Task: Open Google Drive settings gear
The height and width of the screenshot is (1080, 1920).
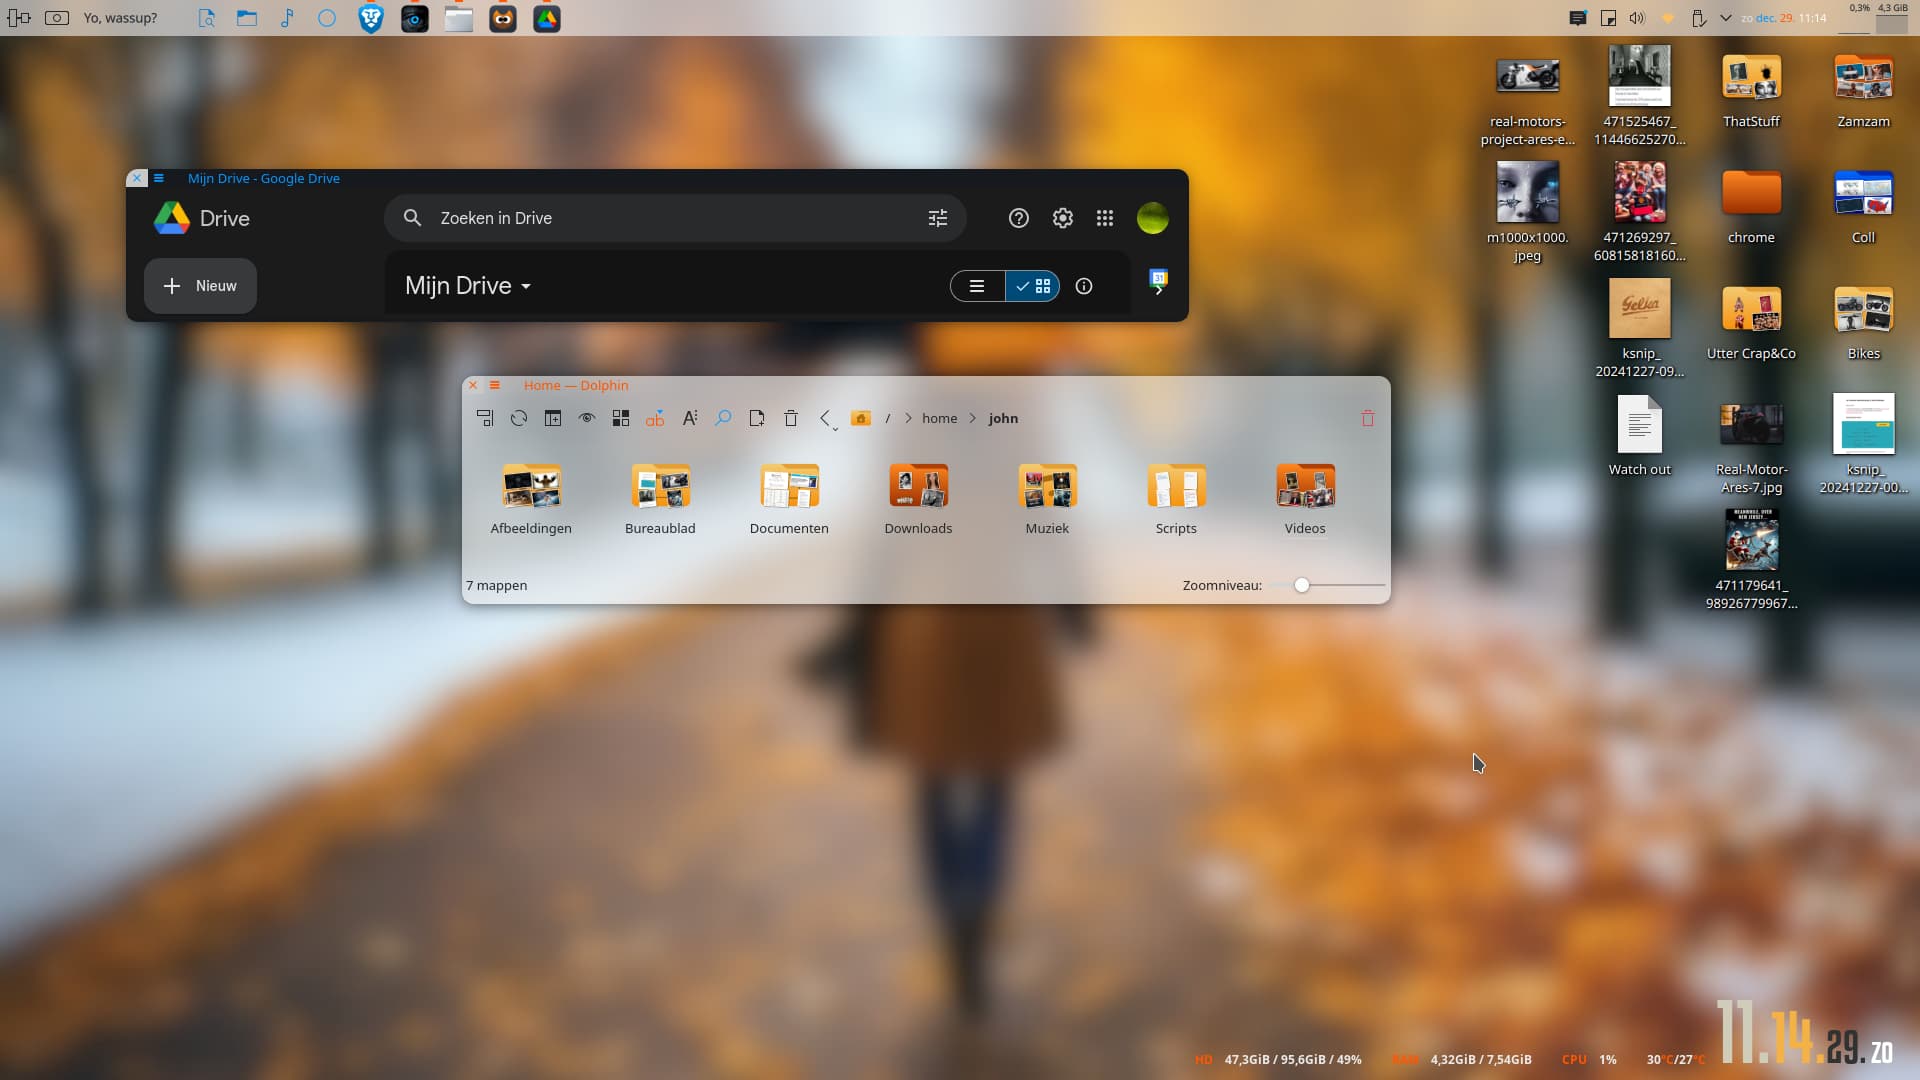Action: (1062, 218)
